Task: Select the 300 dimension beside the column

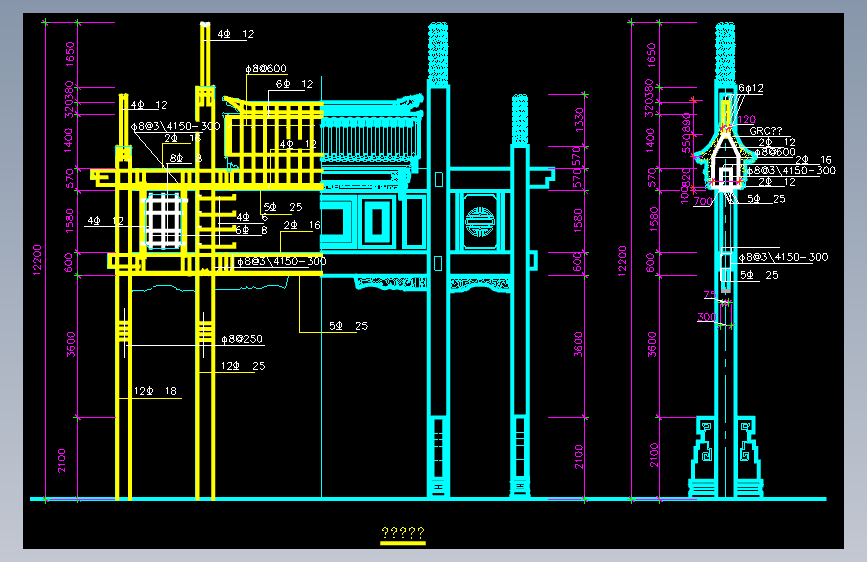Action: (x=707, y=317)
